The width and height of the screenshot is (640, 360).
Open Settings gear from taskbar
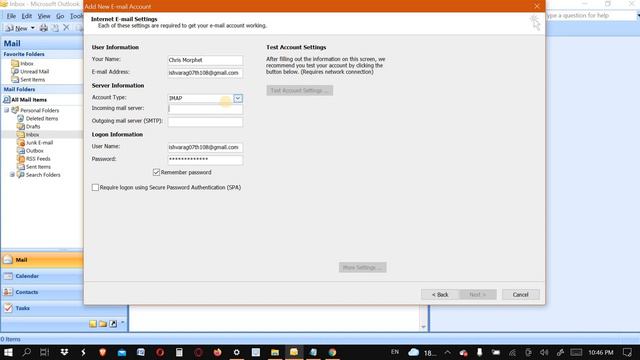pyautogui.click(x=237, y=352)
